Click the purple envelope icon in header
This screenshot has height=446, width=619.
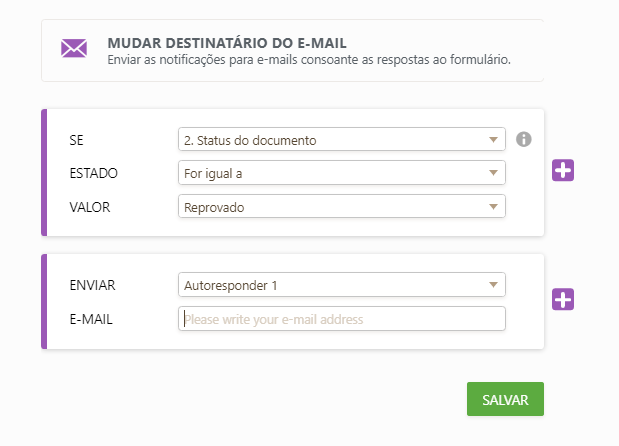tap(73, 49)
